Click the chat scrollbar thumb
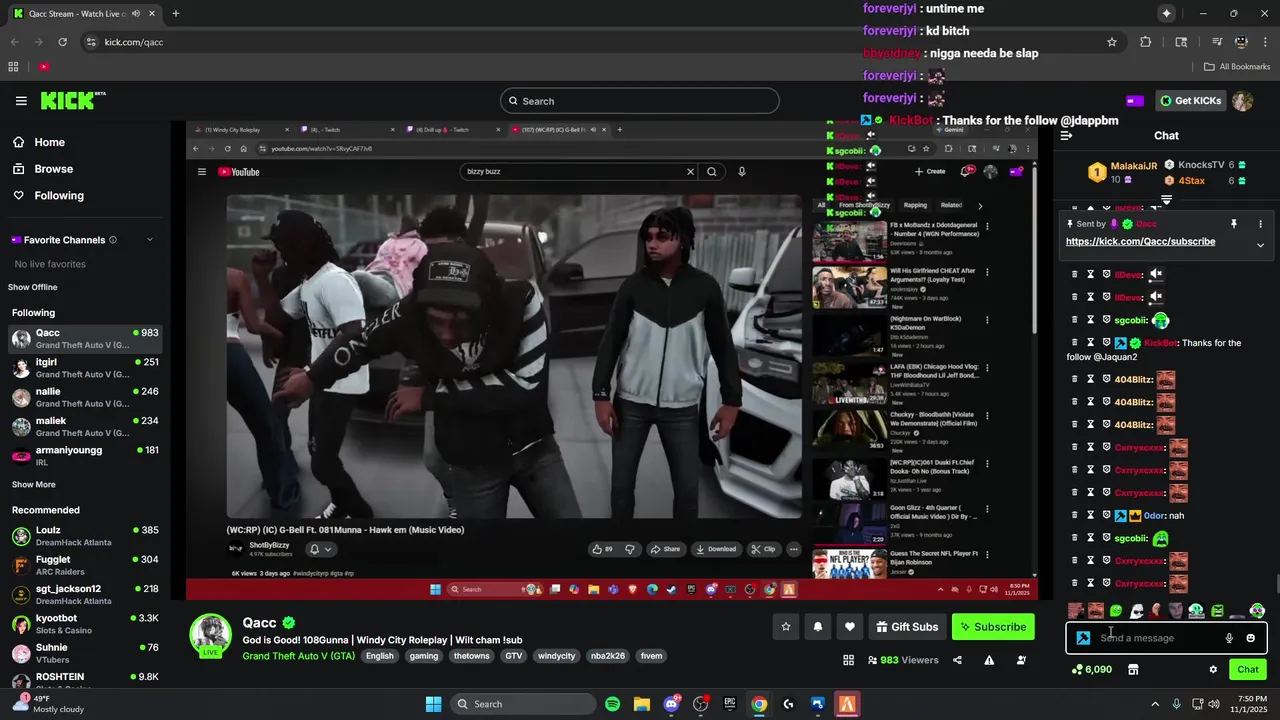 [x=1276, y=585]
